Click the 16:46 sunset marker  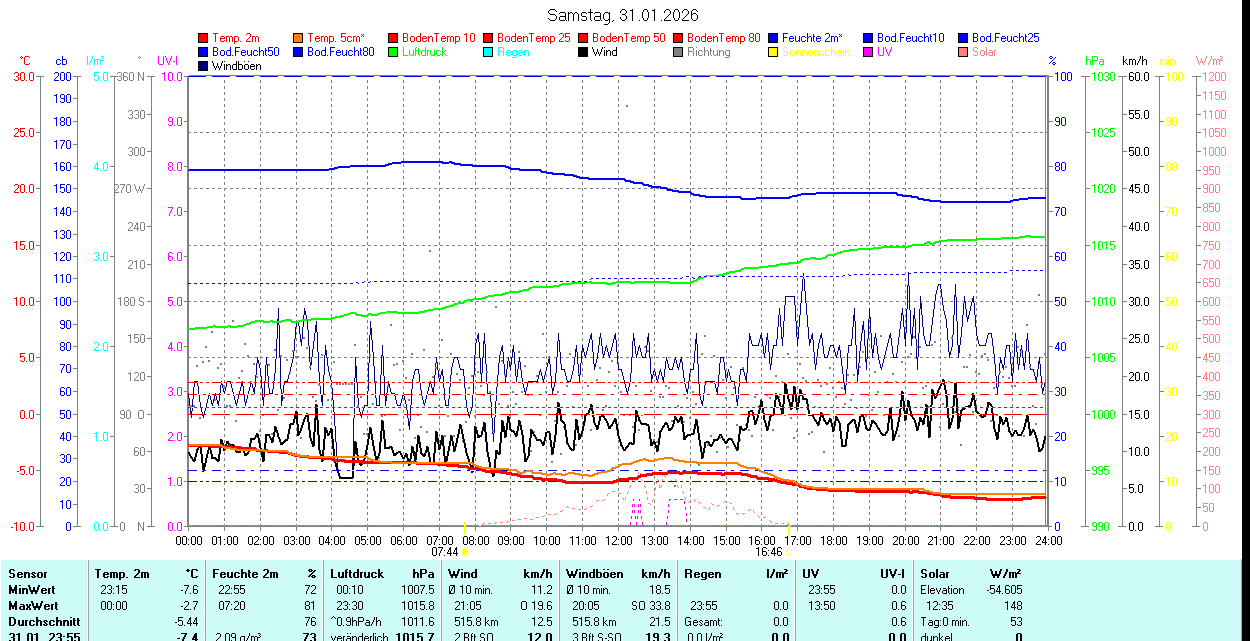(768, 551)
